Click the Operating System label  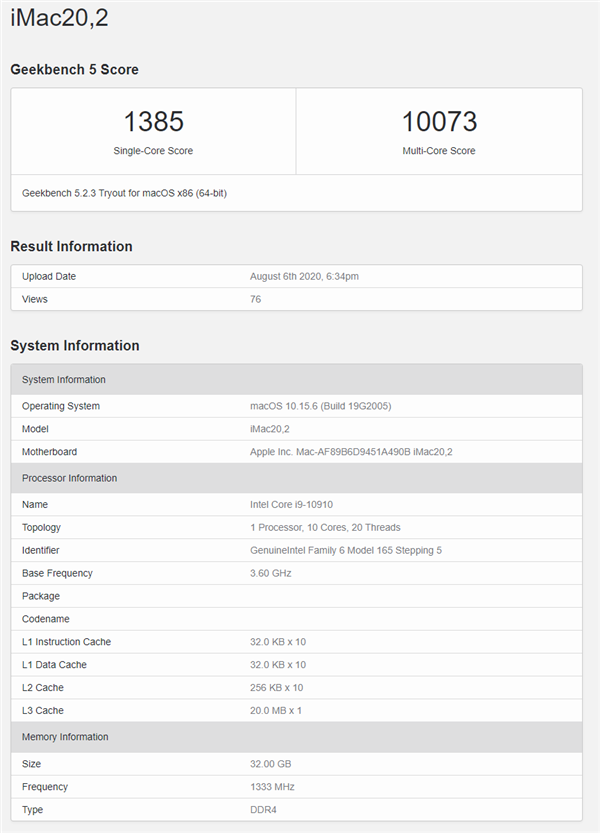(x=61, y=406)
